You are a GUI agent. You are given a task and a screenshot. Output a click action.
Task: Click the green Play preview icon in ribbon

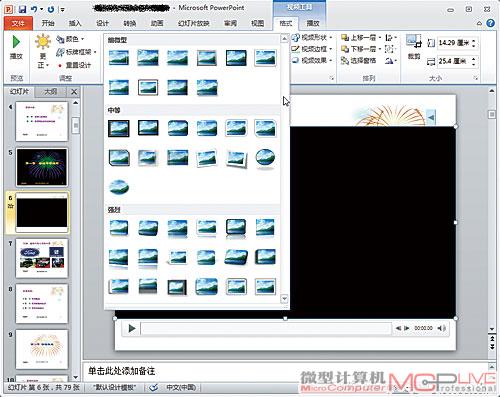pos(16,42)
